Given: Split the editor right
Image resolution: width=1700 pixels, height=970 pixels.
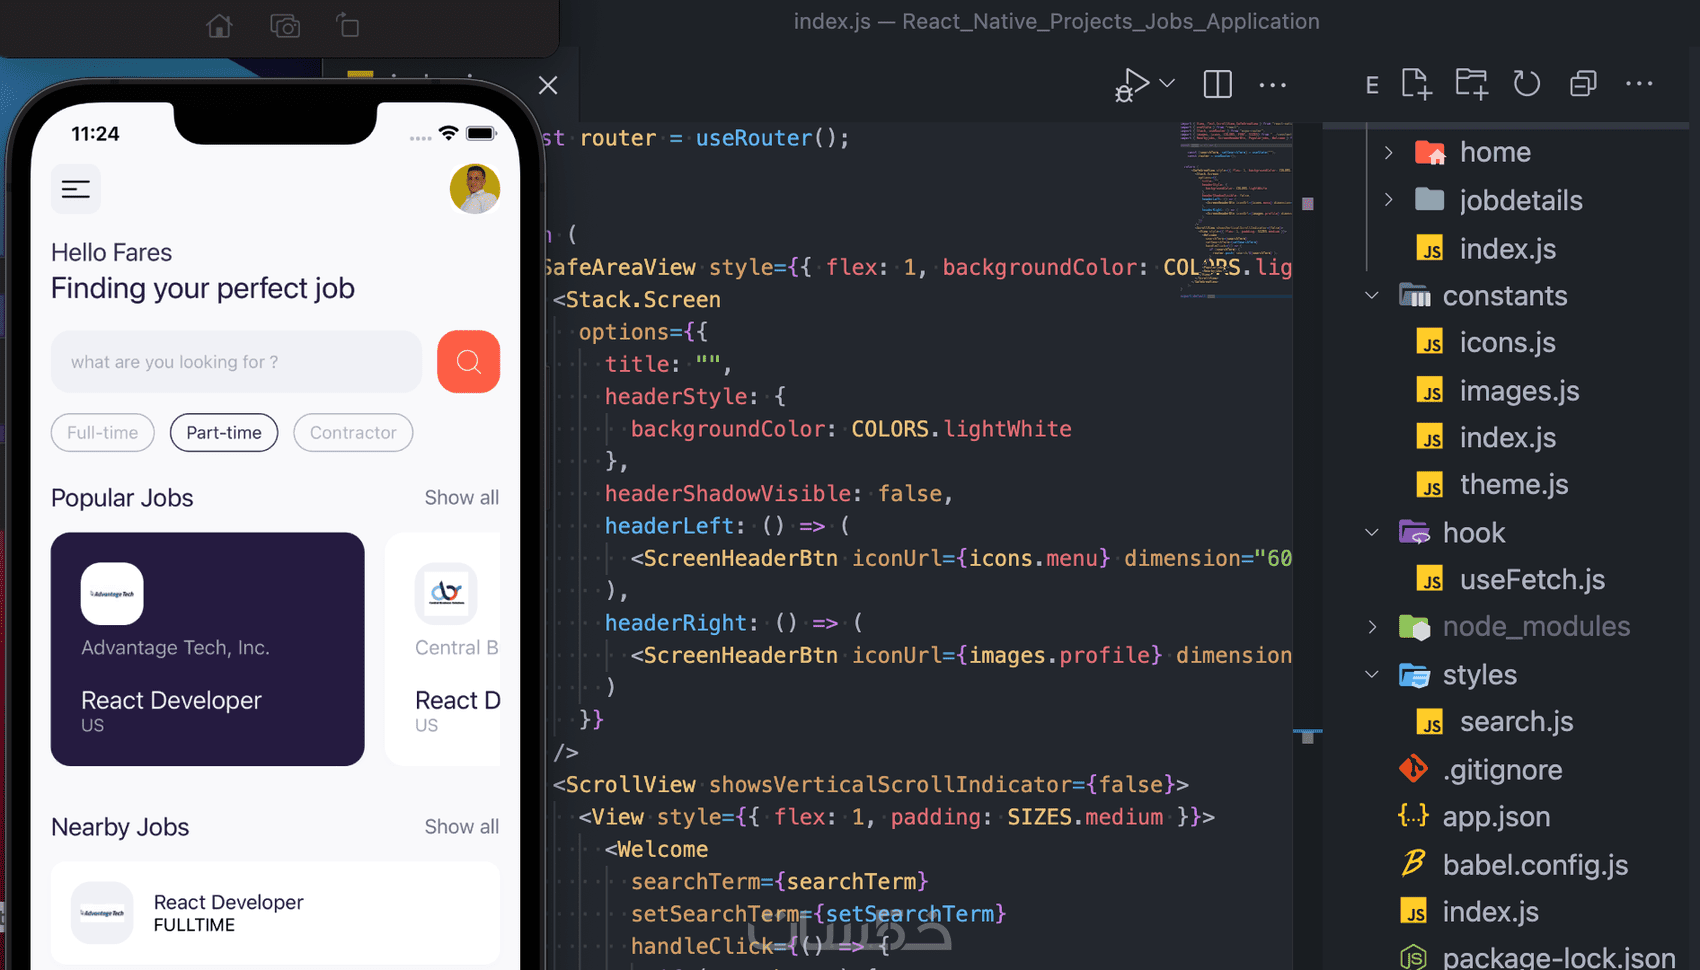Looking at the screenshot, I should click(x=1217, y=85).
